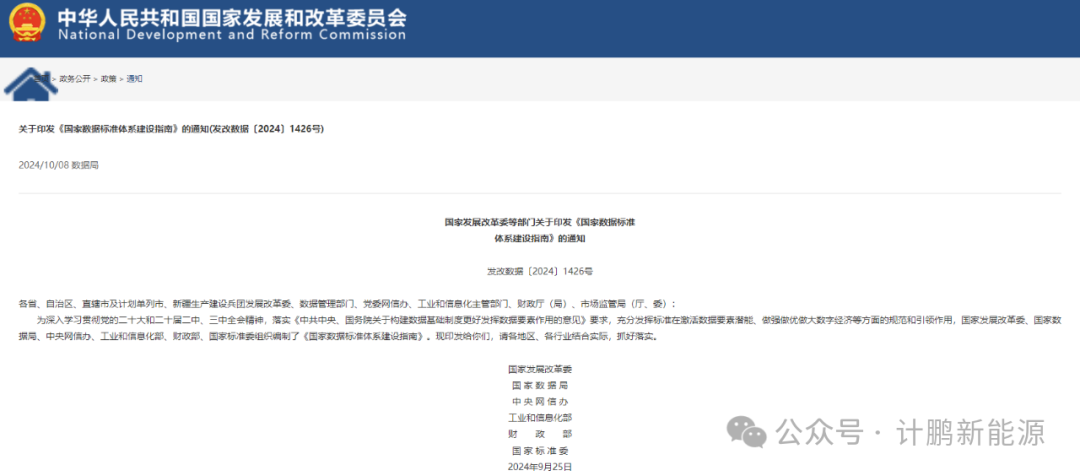
Task: Click the 中华人民共和国国家发展和改革委员会 site title
Action: (x=232, y=16)
